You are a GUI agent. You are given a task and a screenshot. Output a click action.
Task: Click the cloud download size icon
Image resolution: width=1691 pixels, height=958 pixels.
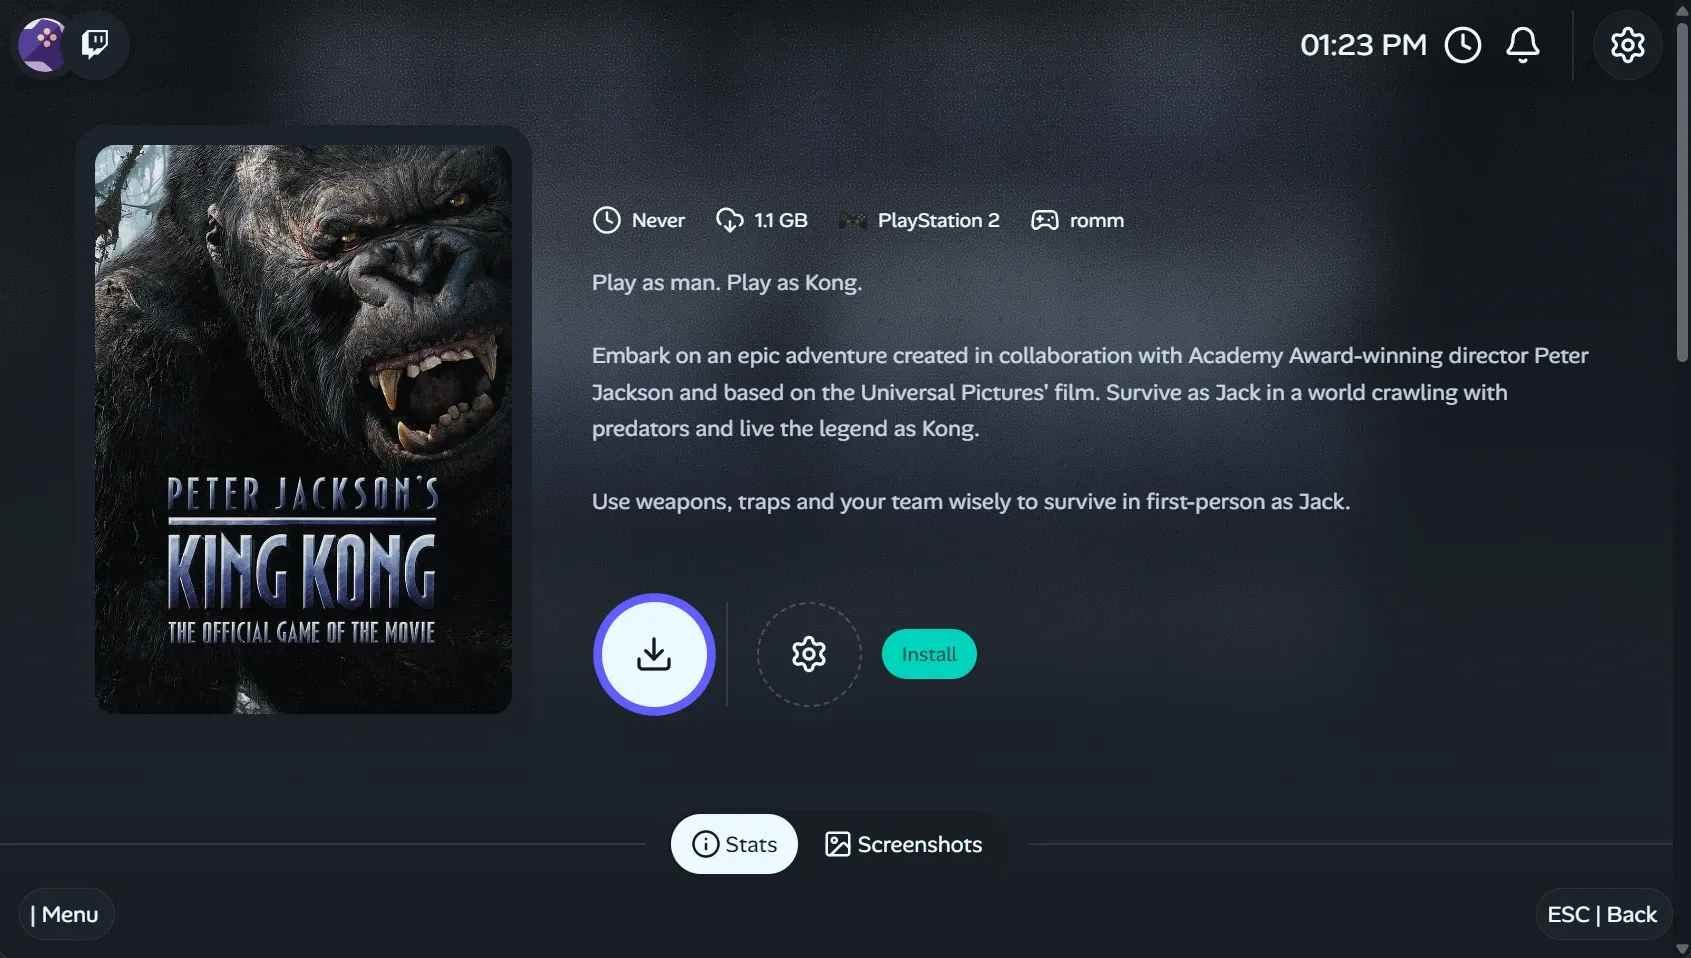click(x=730, y=220)
